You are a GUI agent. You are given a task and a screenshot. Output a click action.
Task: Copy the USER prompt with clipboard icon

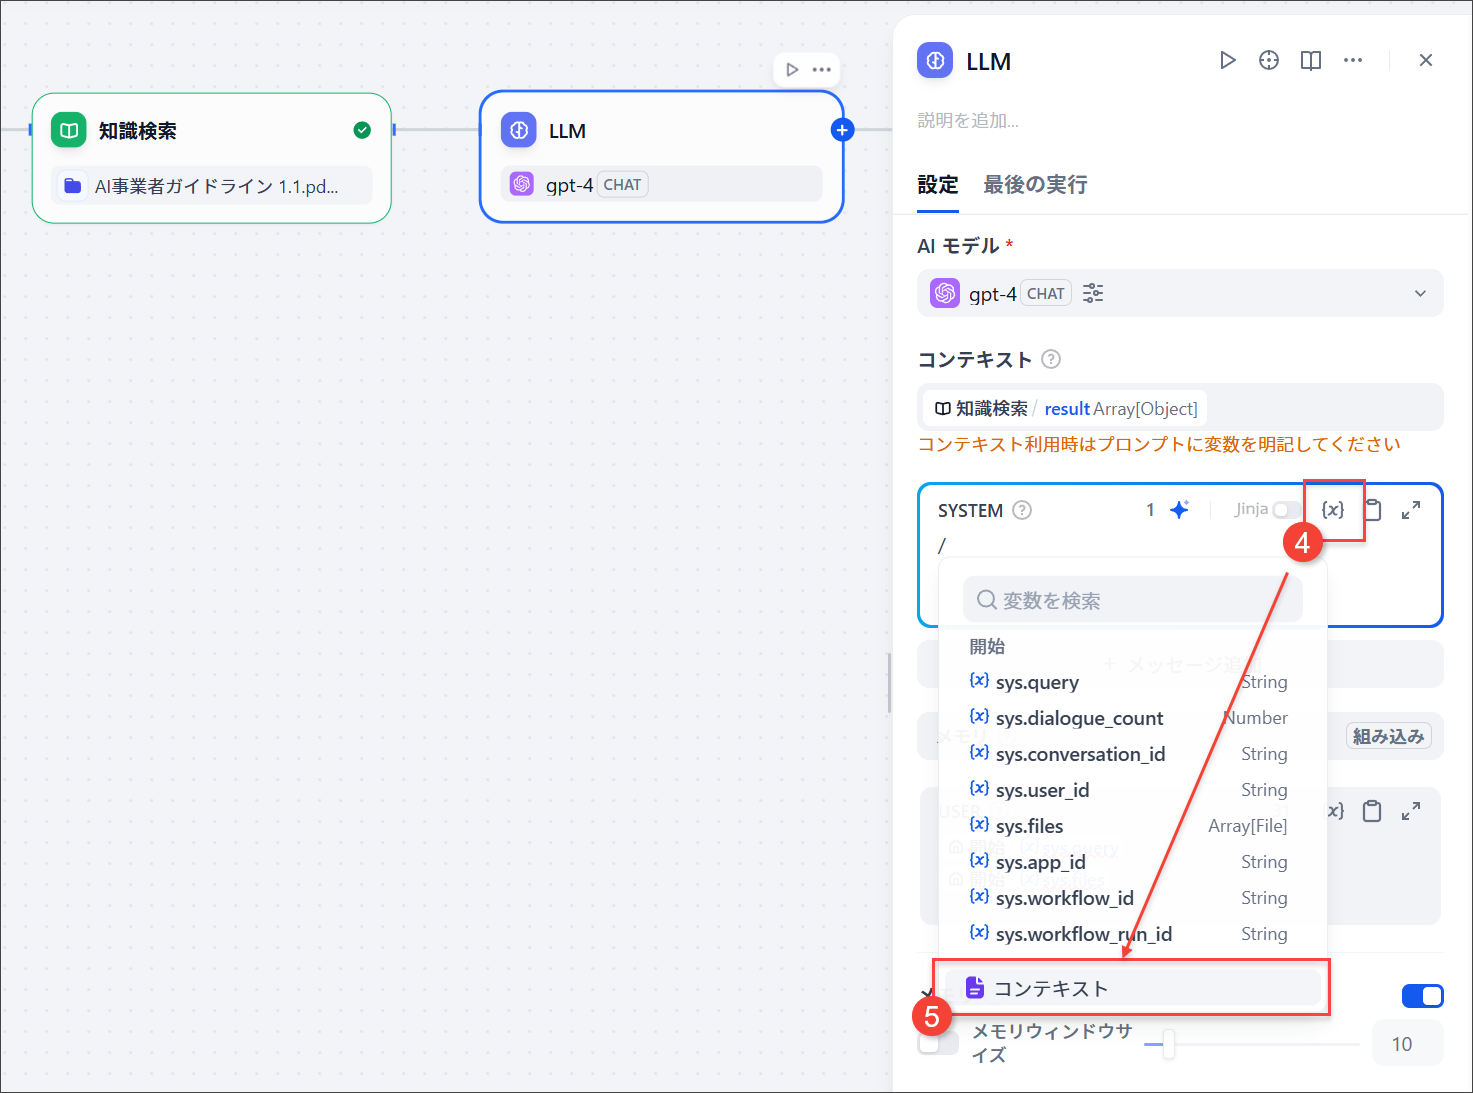pyautogui.click(x=1372, y=811)
